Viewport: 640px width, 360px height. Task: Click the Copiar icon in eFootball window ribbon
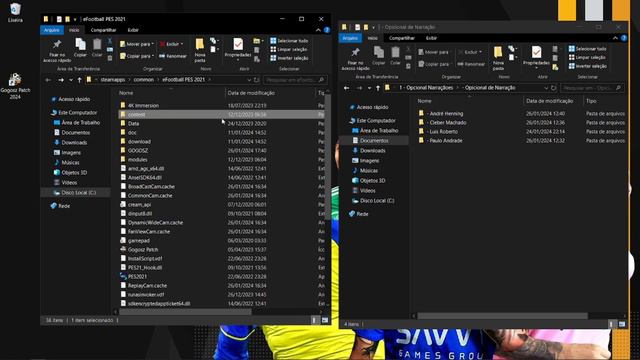click(80, 48)
